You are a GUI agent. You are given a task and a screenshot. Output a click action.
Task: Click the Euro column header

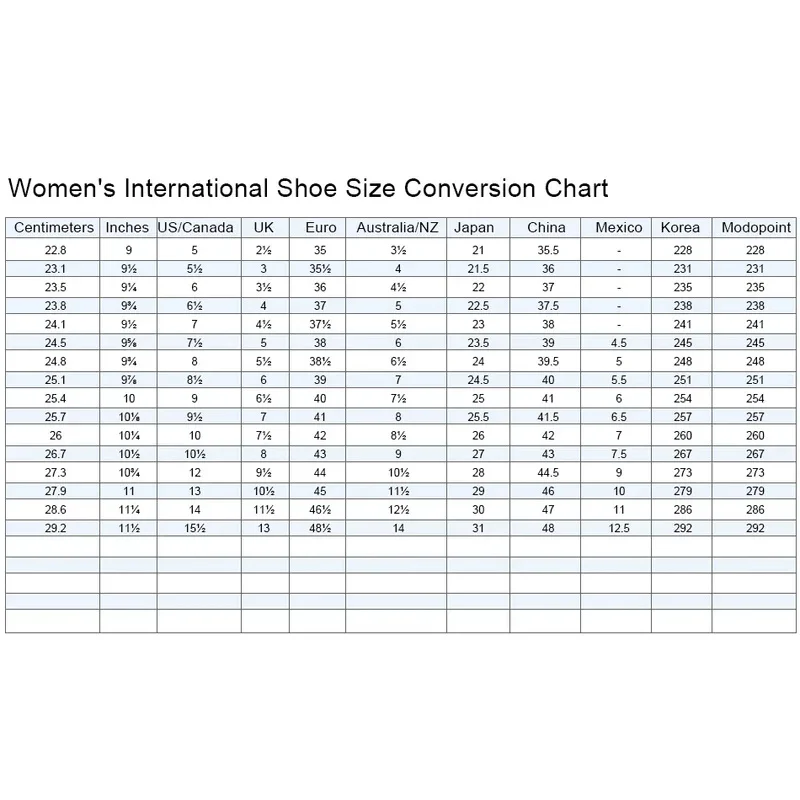pyautogui.click(x=320, y=227)
